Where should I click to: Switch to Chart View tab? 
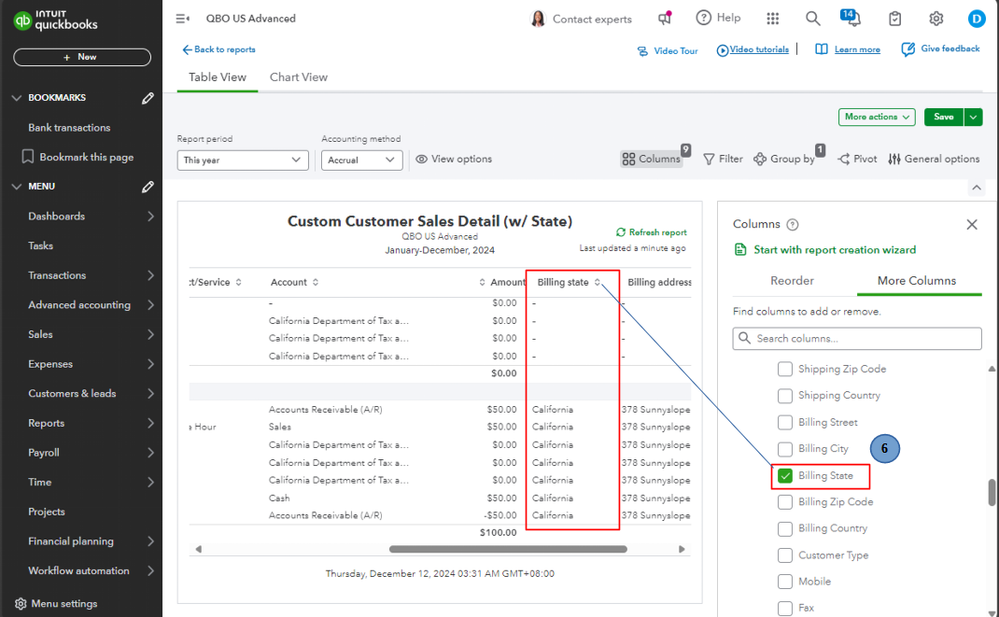298,77
